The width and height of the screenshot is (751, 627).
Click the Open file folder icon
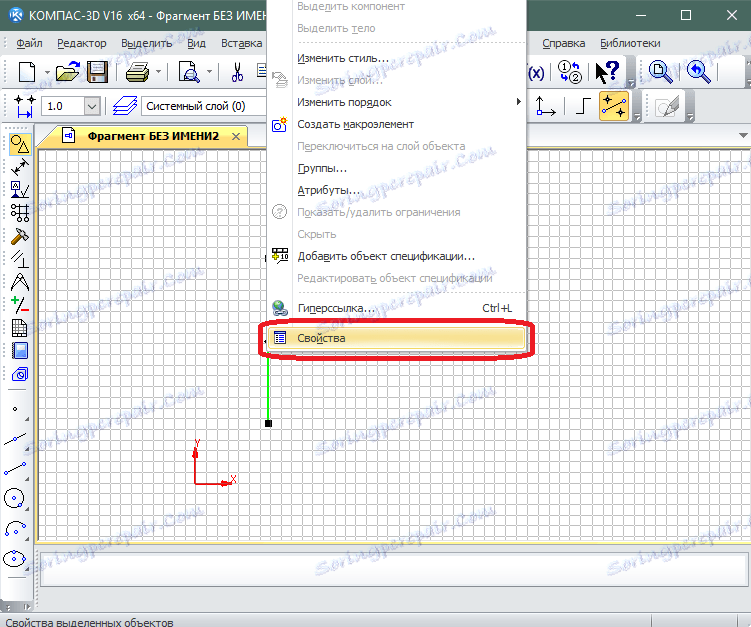67,72
